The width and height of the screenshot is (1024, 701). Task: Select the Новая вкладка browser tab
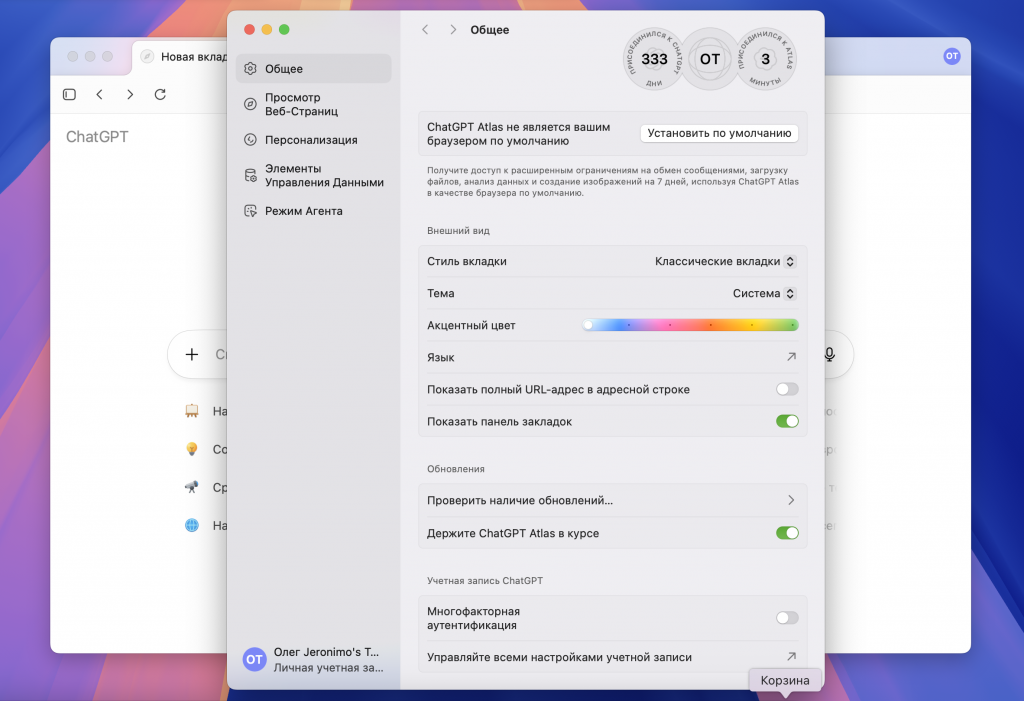[182, 57]
